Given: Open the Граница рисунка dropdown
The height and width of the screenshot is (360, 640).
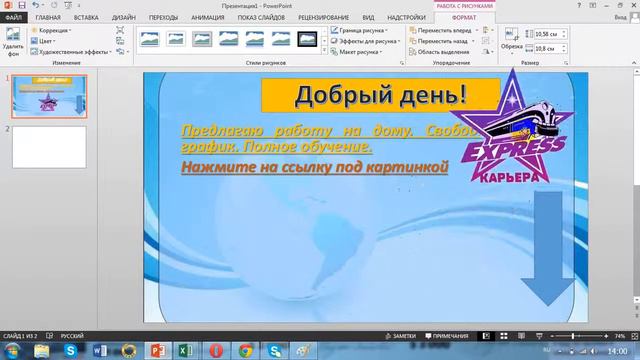Looking at the screenshot, I should 359,30.
